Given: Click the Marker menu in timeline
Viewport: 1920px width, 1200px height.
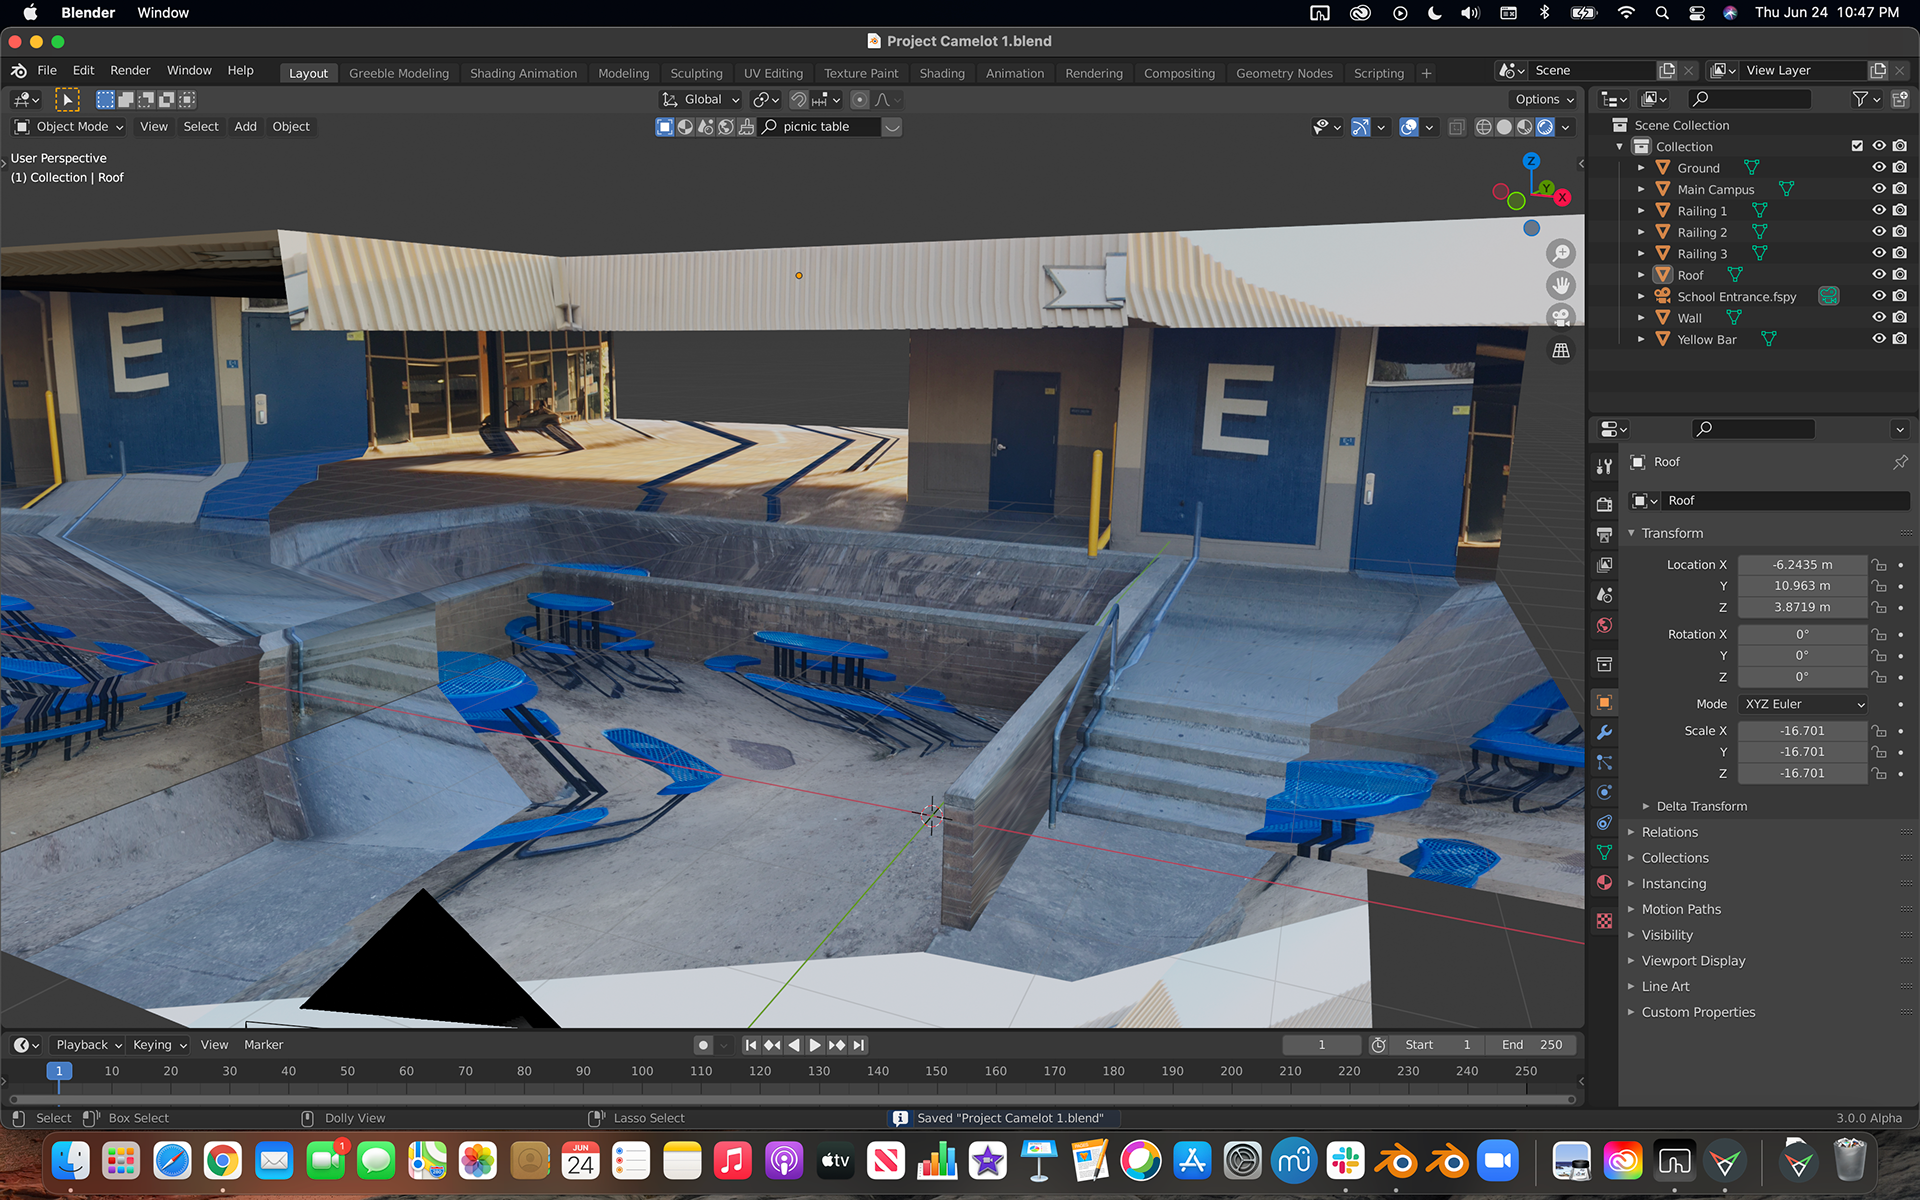Looking at the screenshot, I should [263, 1045].
